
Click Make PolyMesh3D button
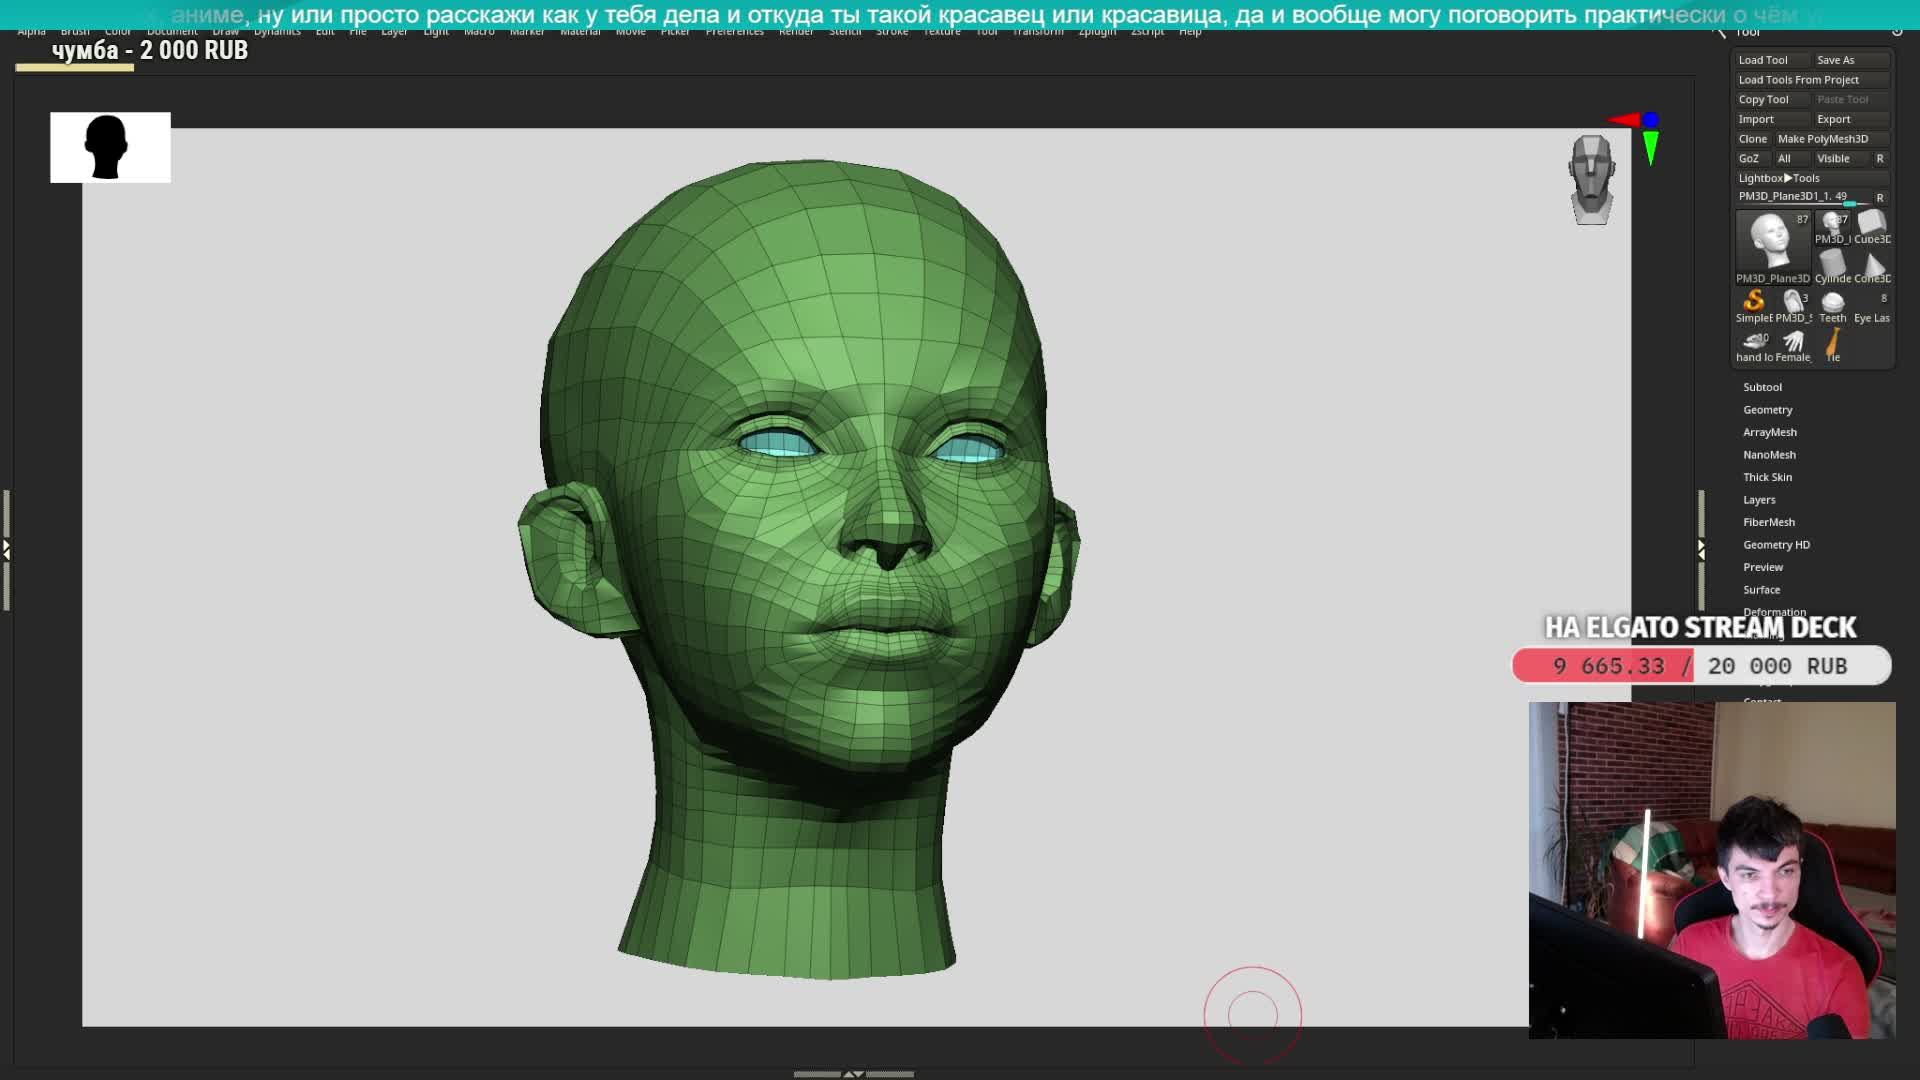[1823, 139]
